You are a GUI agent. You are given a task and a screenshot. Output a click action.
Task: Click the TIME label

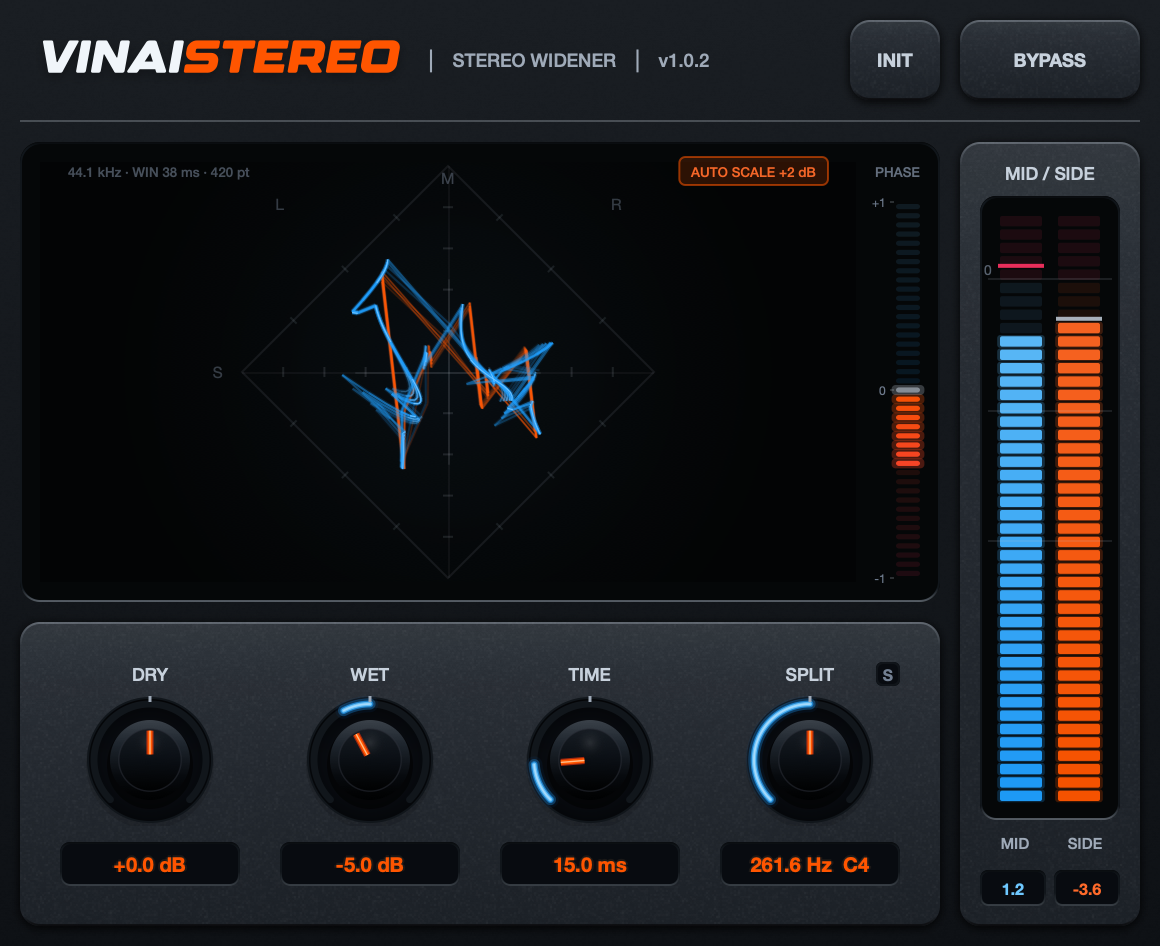tap(590, 675)
